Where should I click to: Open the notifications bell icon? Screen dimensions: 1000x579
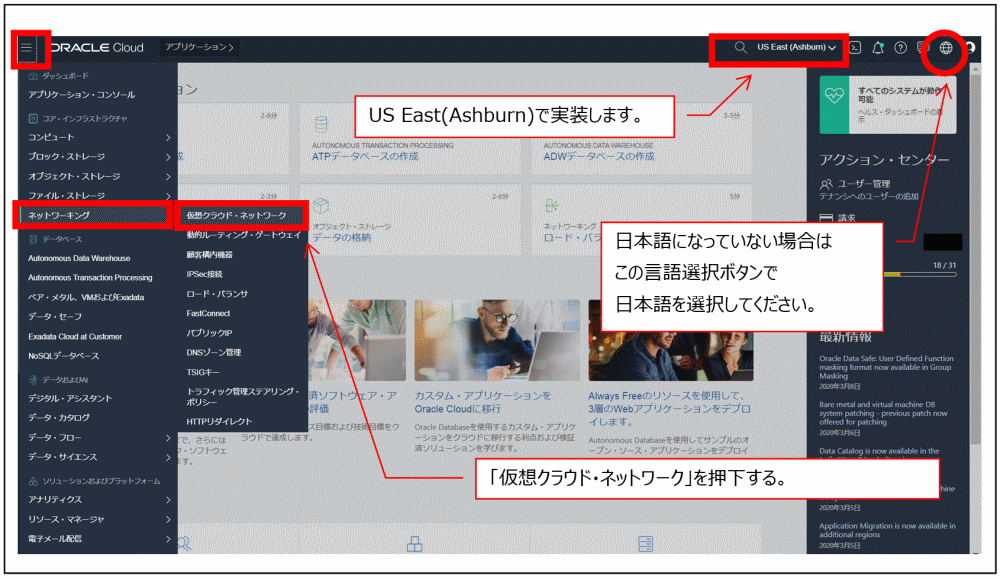point(878,48)
